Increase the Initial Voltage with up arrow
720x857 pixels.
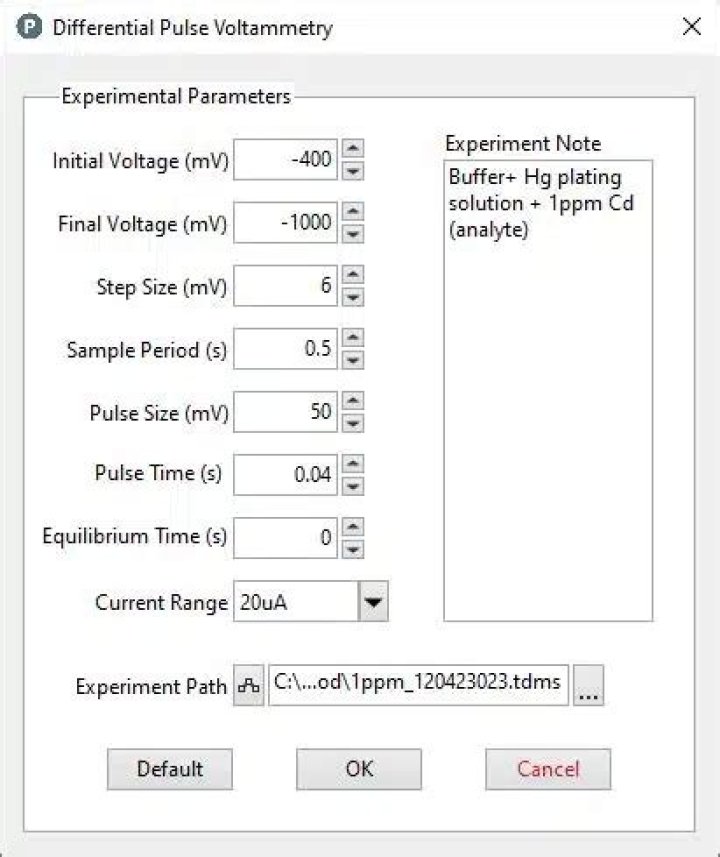[x=353, y=148]
